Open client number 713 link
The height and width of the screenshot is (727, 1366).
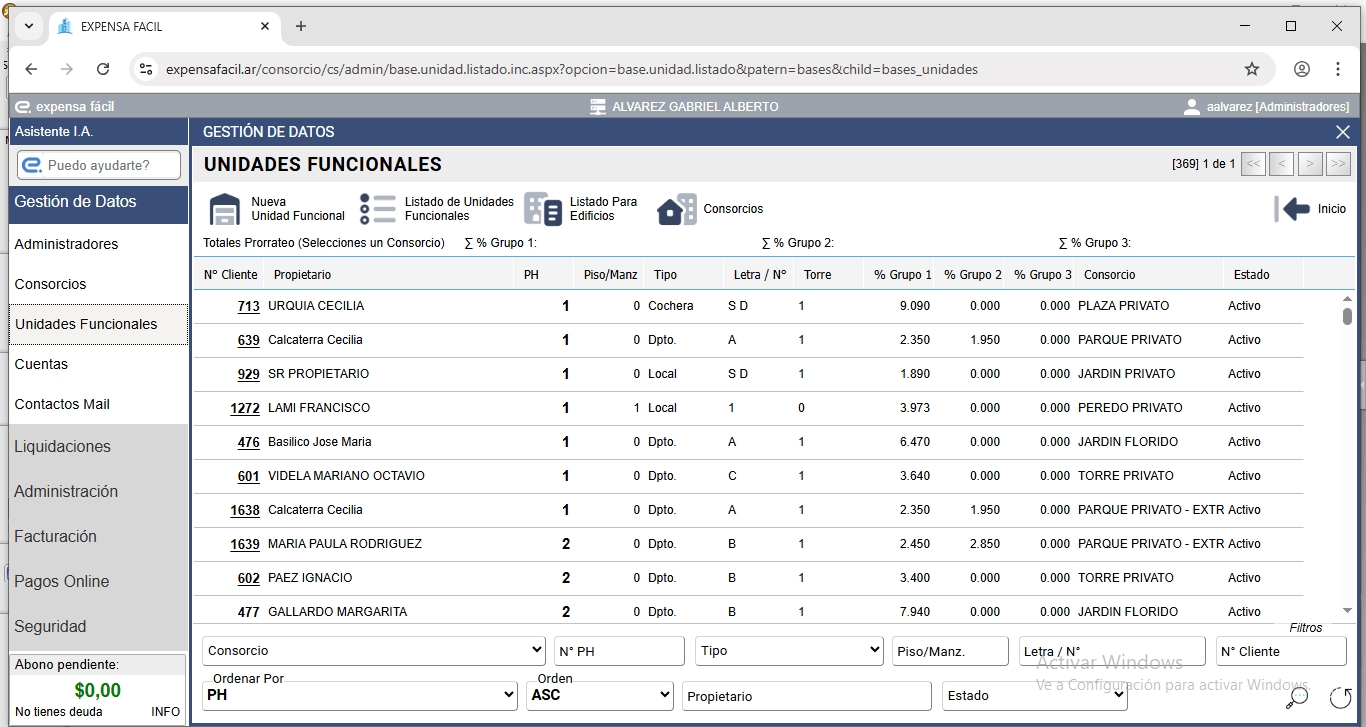point(249,307)
